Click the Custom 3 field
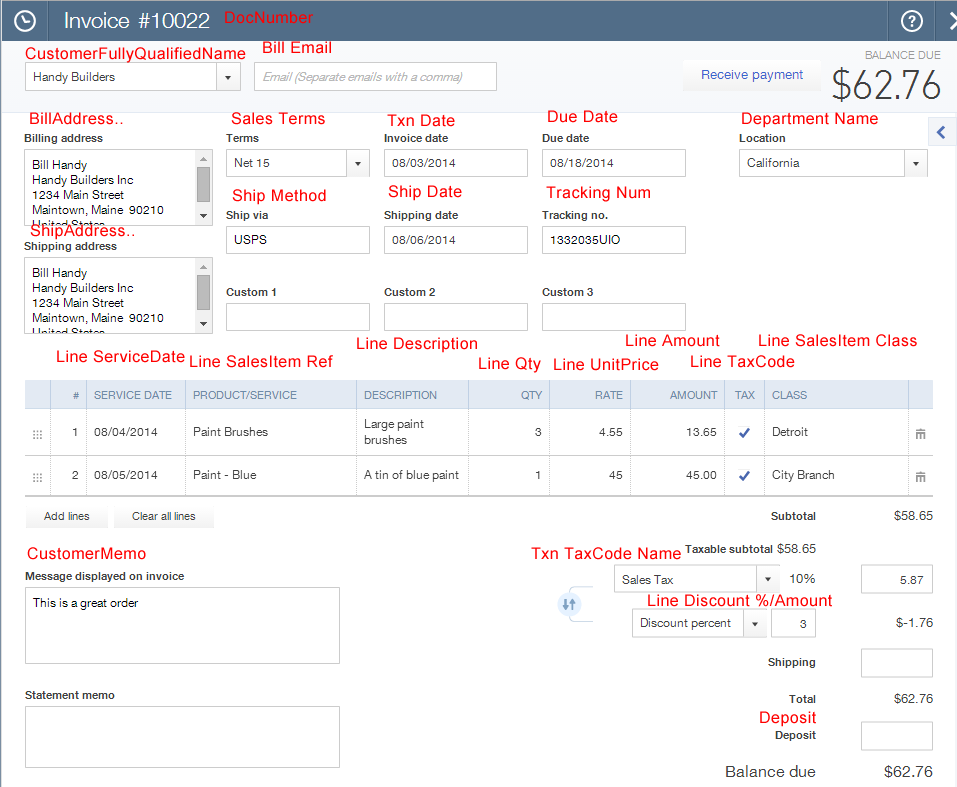The image size is (957, 787). click(613, 317)
